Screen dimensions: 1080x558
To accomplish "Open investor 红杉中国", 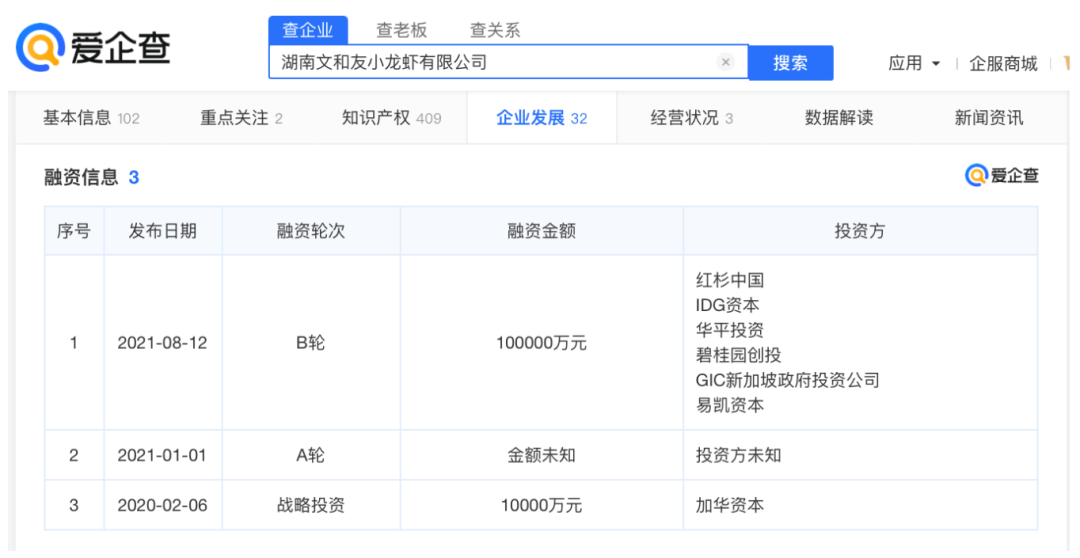I will click(730, 280).
